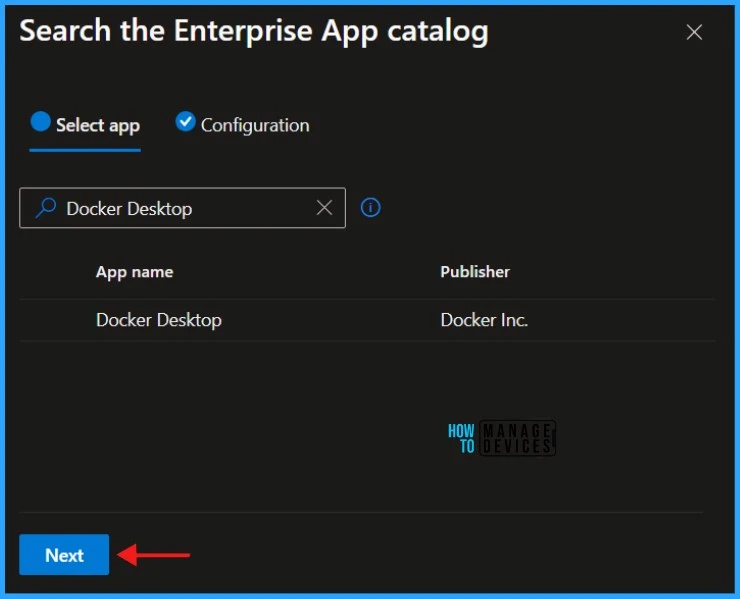Screen dimensions: 740x599
Task: Click inside the Docker Desktop search field
Action: [182, 208]
